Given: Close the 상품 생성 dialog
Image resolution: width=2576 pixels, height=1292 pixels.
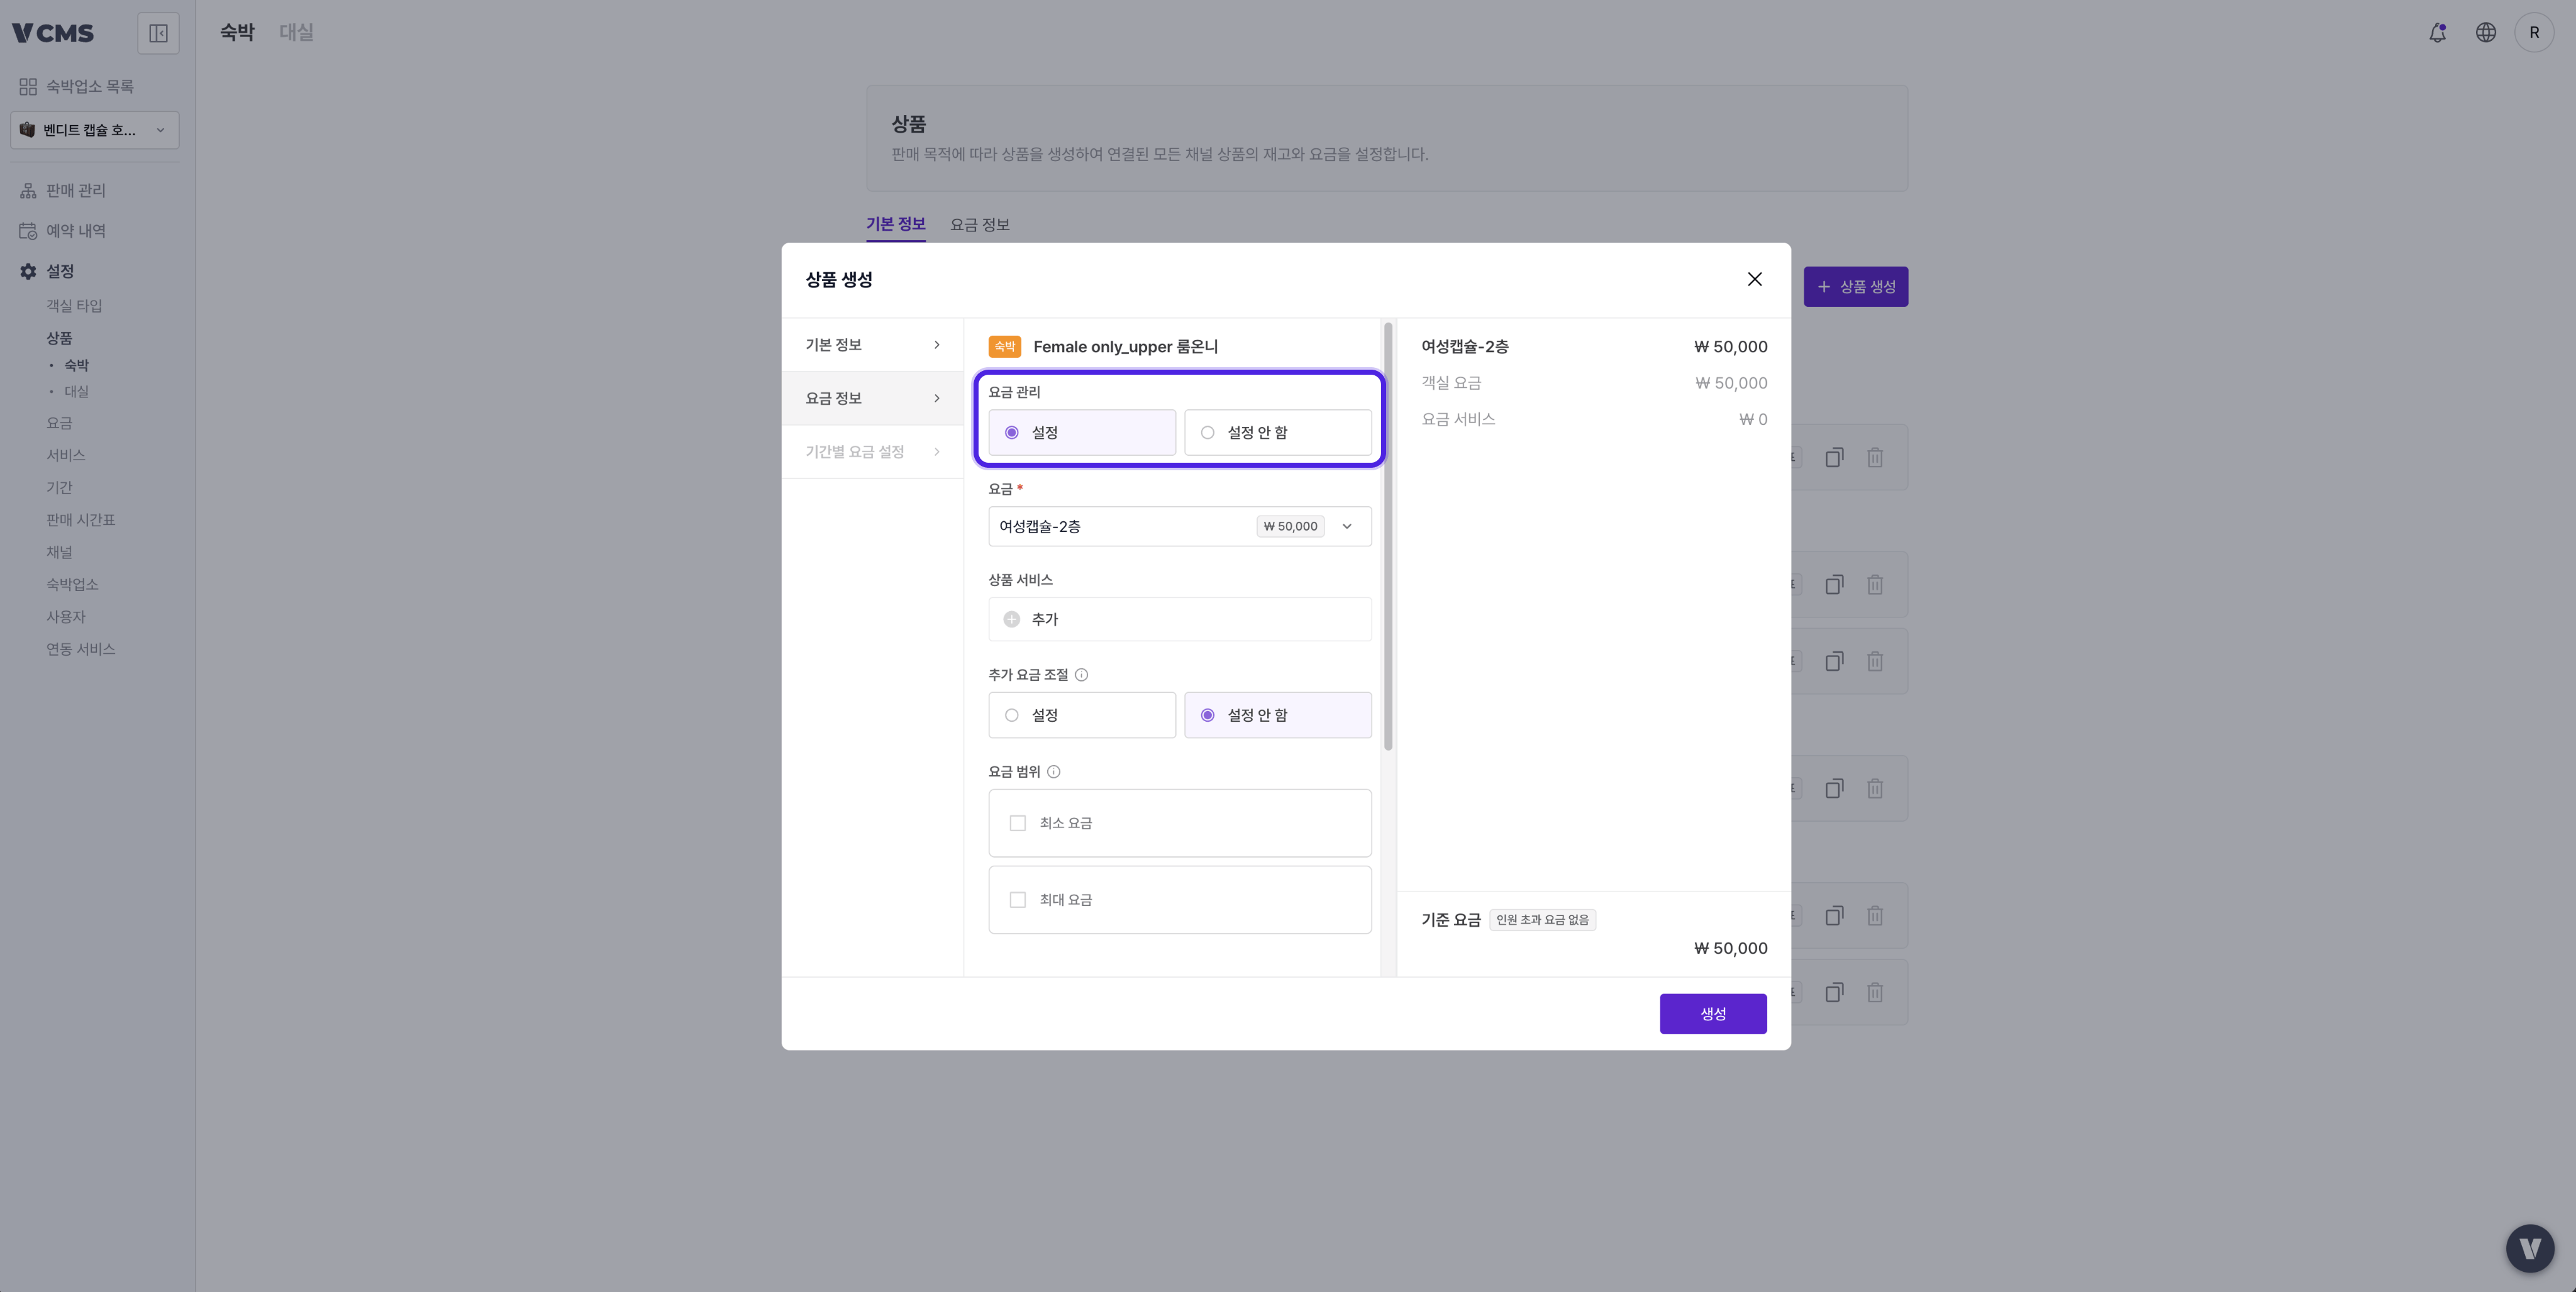Looking at the screenshot, I should point(1754,279).
